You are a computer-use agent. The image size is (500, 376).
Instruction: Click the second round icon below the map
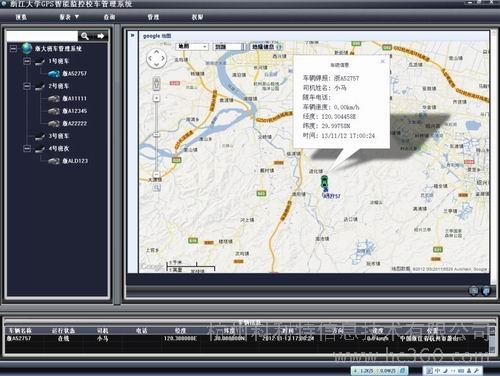pos(486,291)
